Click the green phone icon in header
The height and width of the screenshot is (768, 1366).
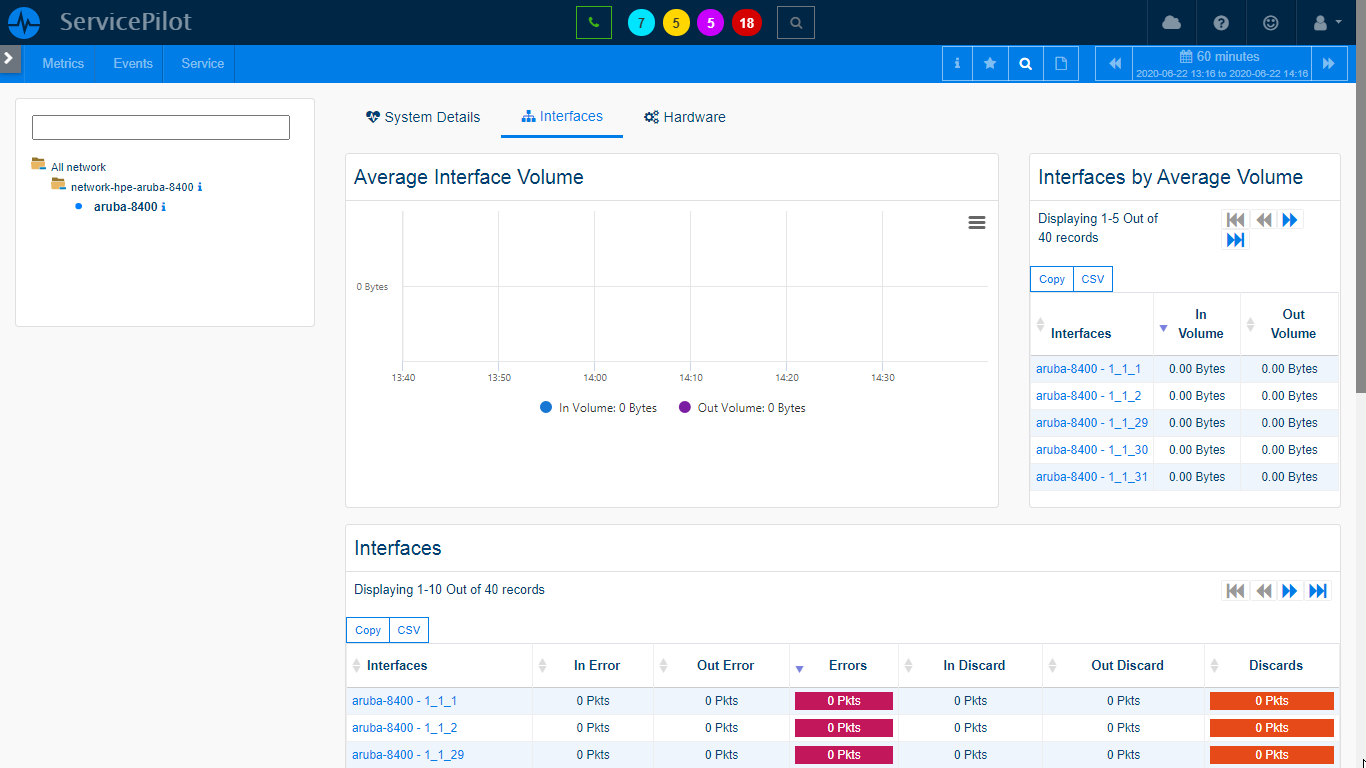click(593, 22)
